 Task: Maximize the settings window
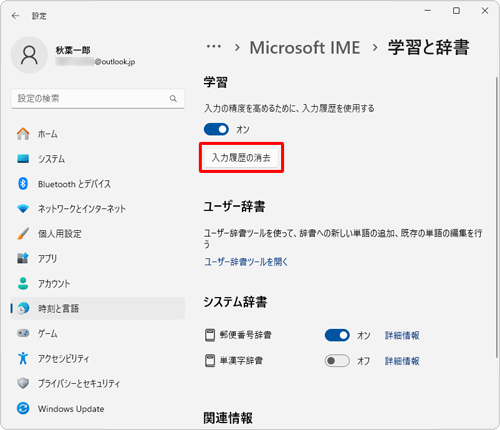pos(456,11)
